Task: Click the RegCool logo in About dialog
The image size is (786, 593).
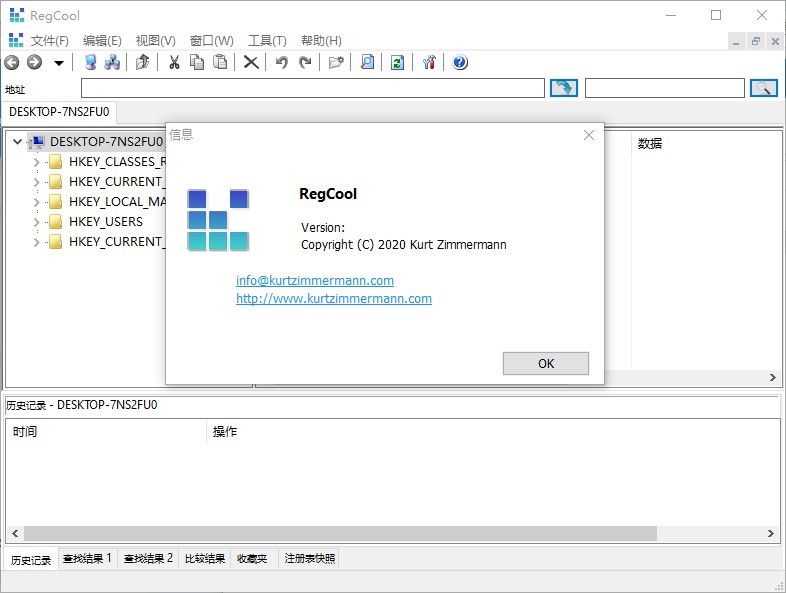Action: 218,220
